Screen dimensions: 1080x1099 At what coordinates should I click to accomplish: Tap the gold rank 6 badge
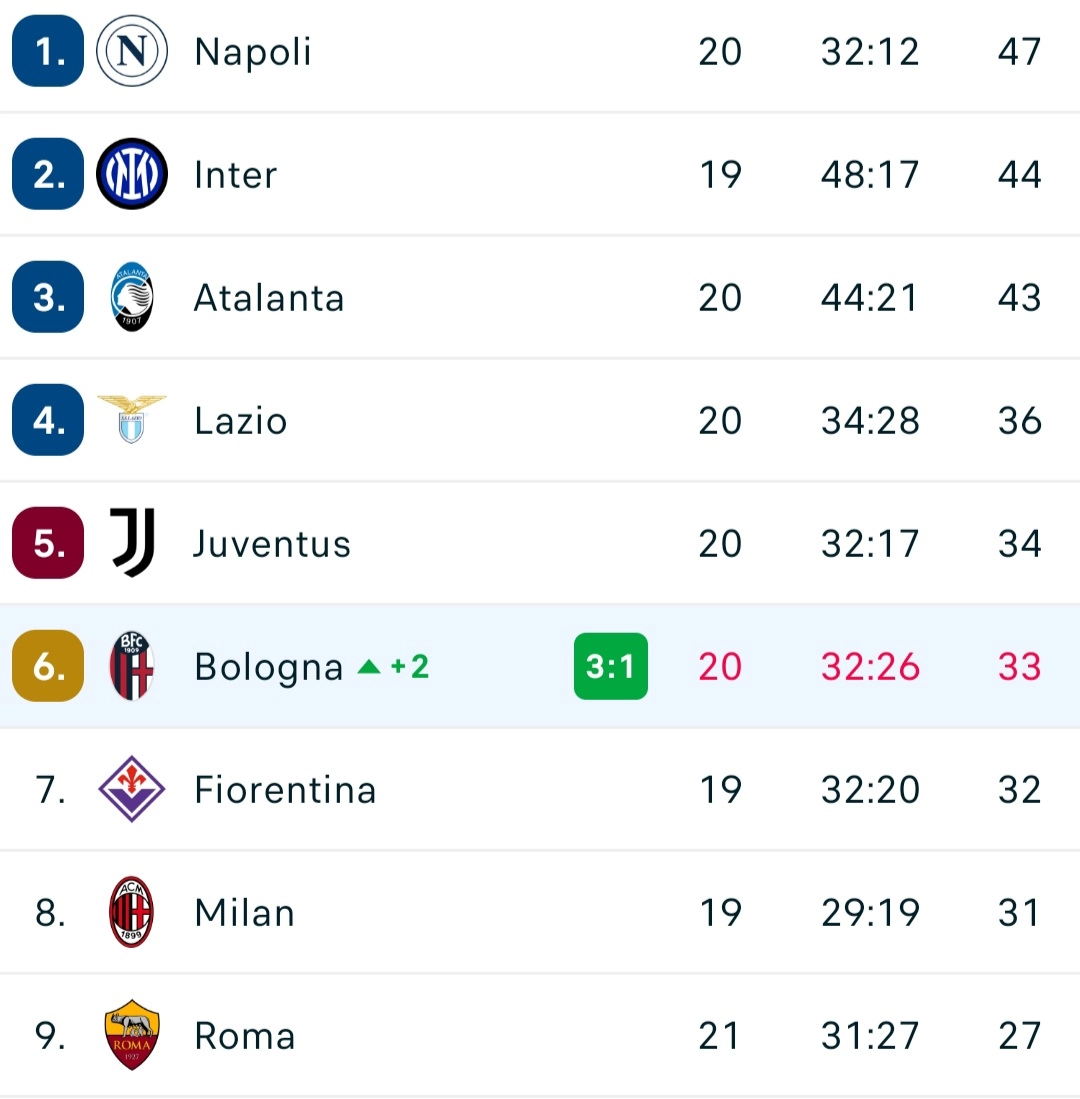tap(48, 666)
